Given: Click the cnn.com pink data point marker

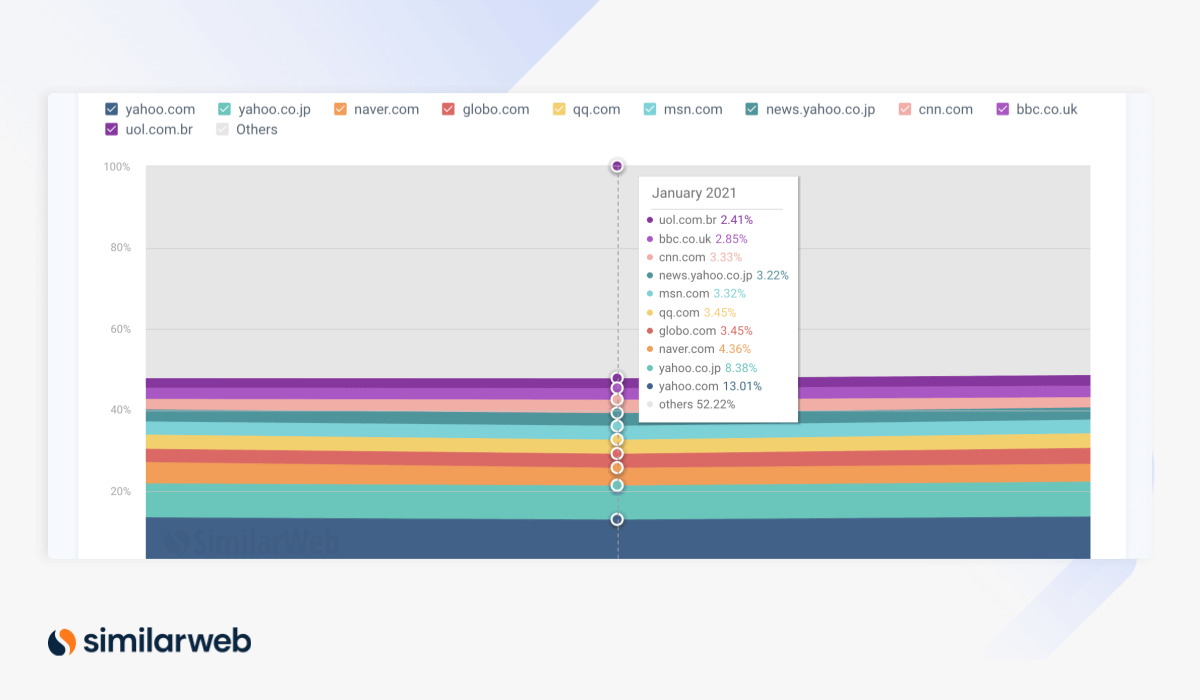Looking at the screenshot, I should point(617,399).
